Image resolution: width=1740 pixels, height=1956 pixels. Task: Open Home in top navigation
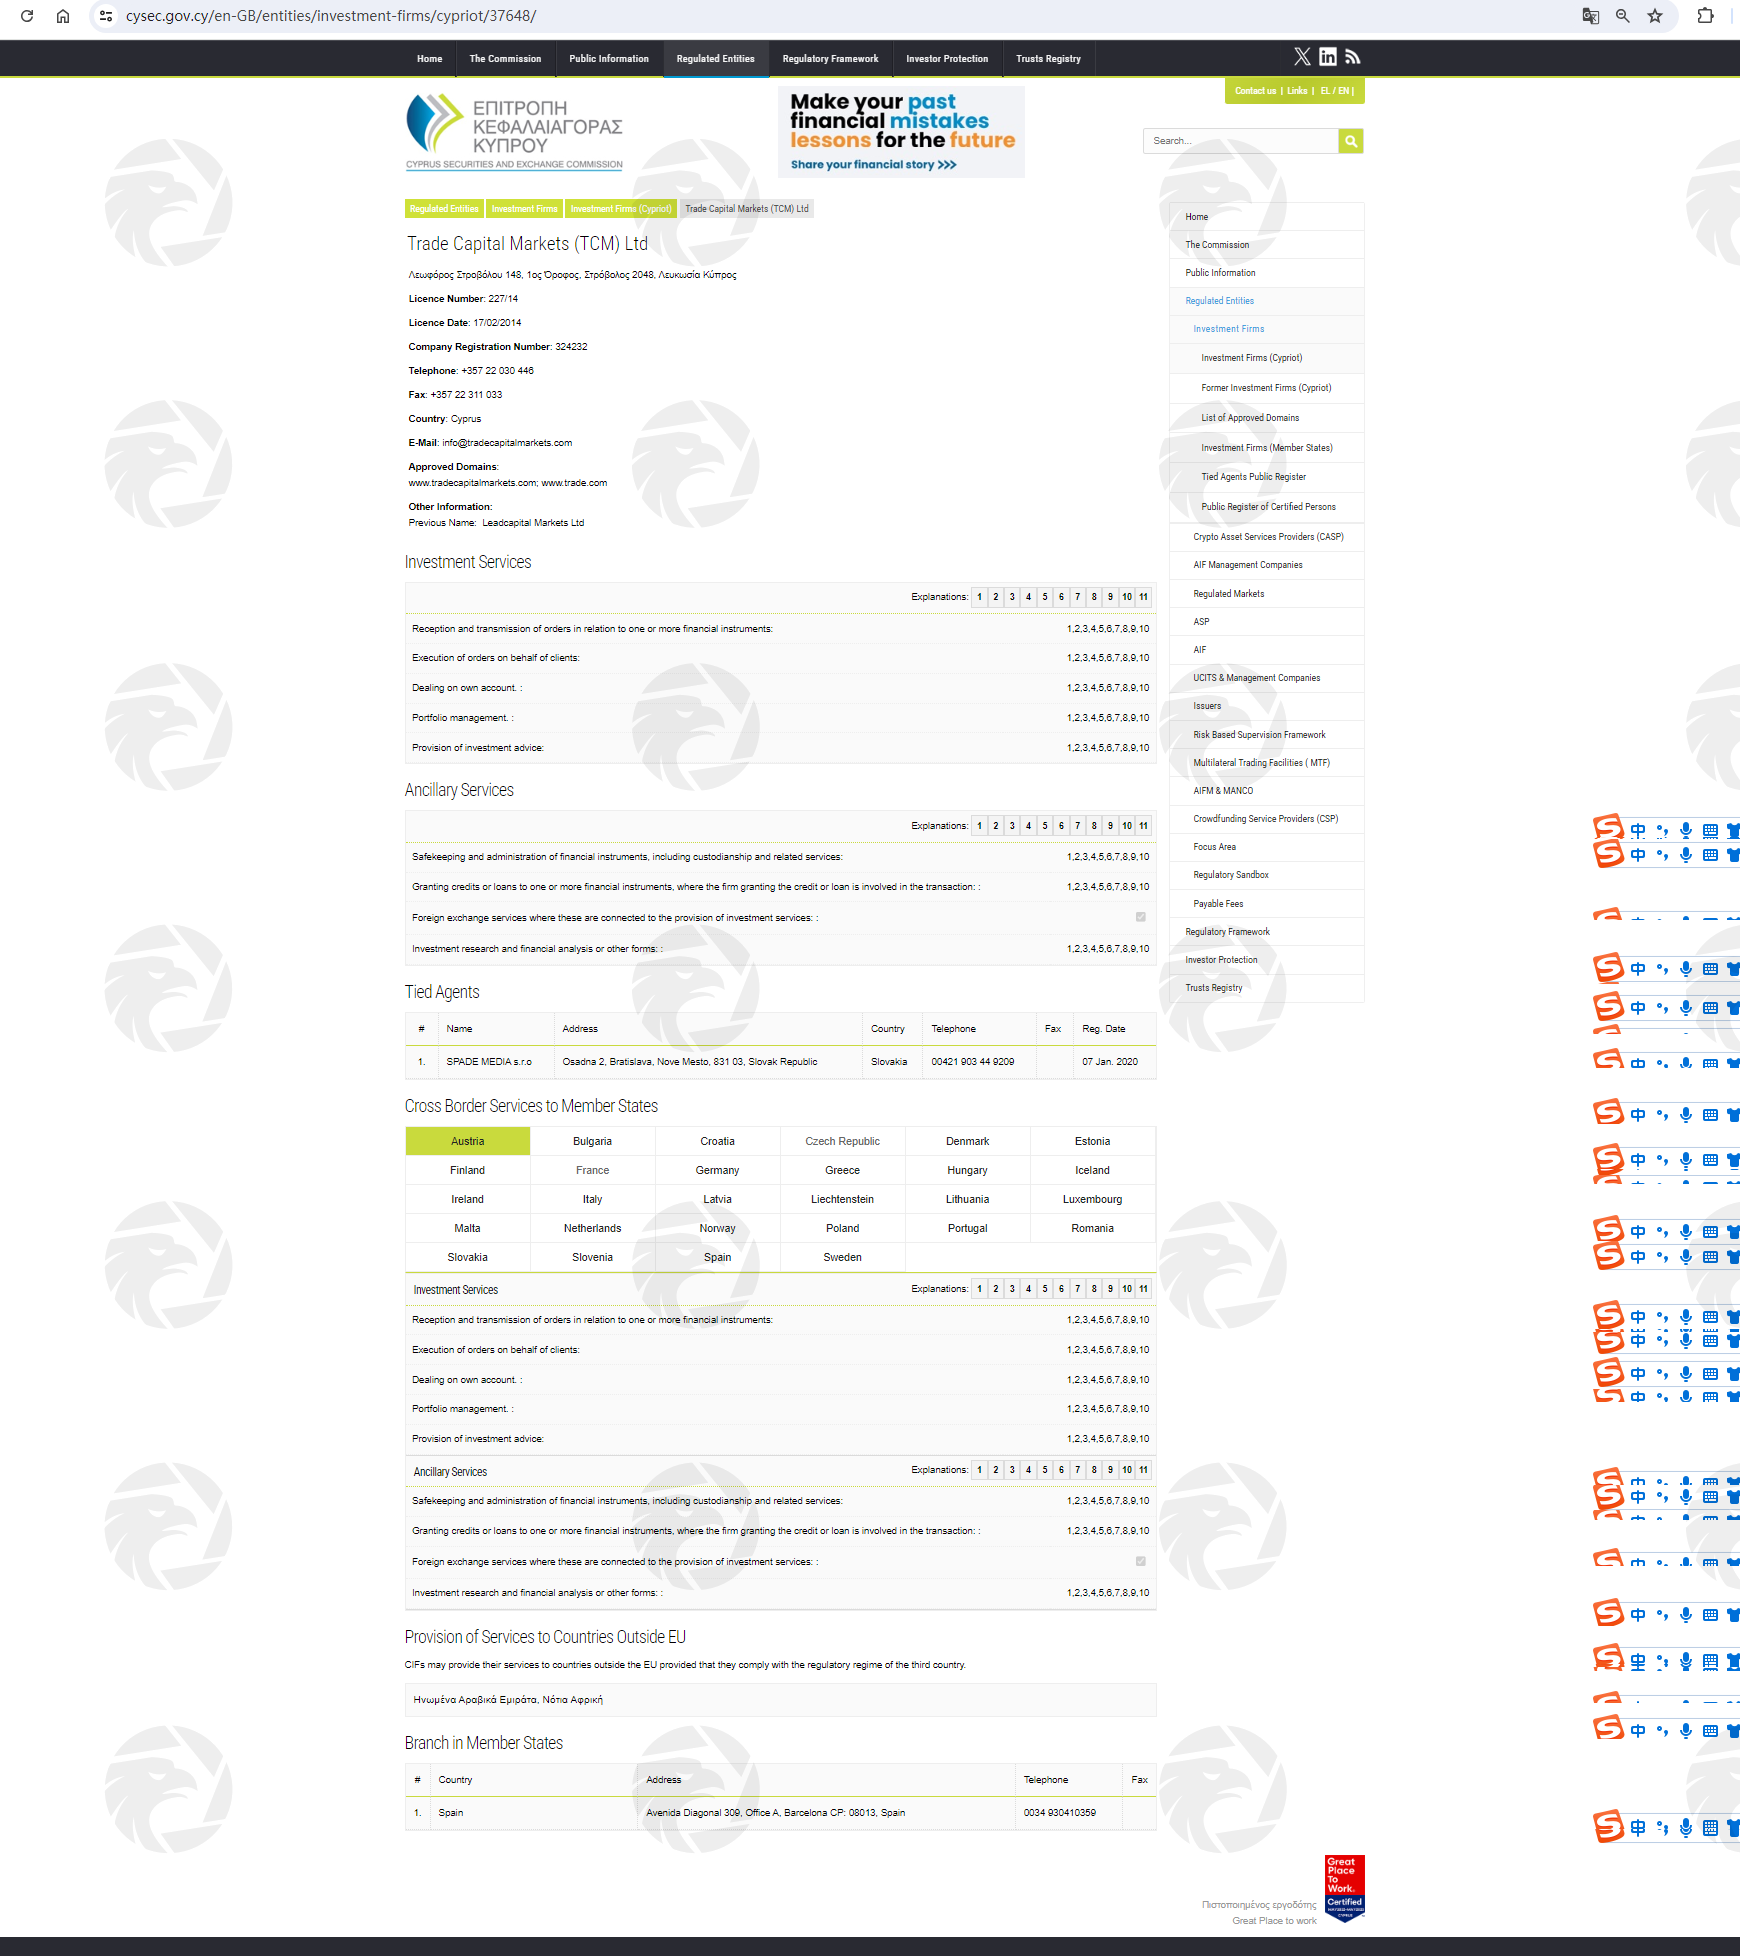coord(429,59)
